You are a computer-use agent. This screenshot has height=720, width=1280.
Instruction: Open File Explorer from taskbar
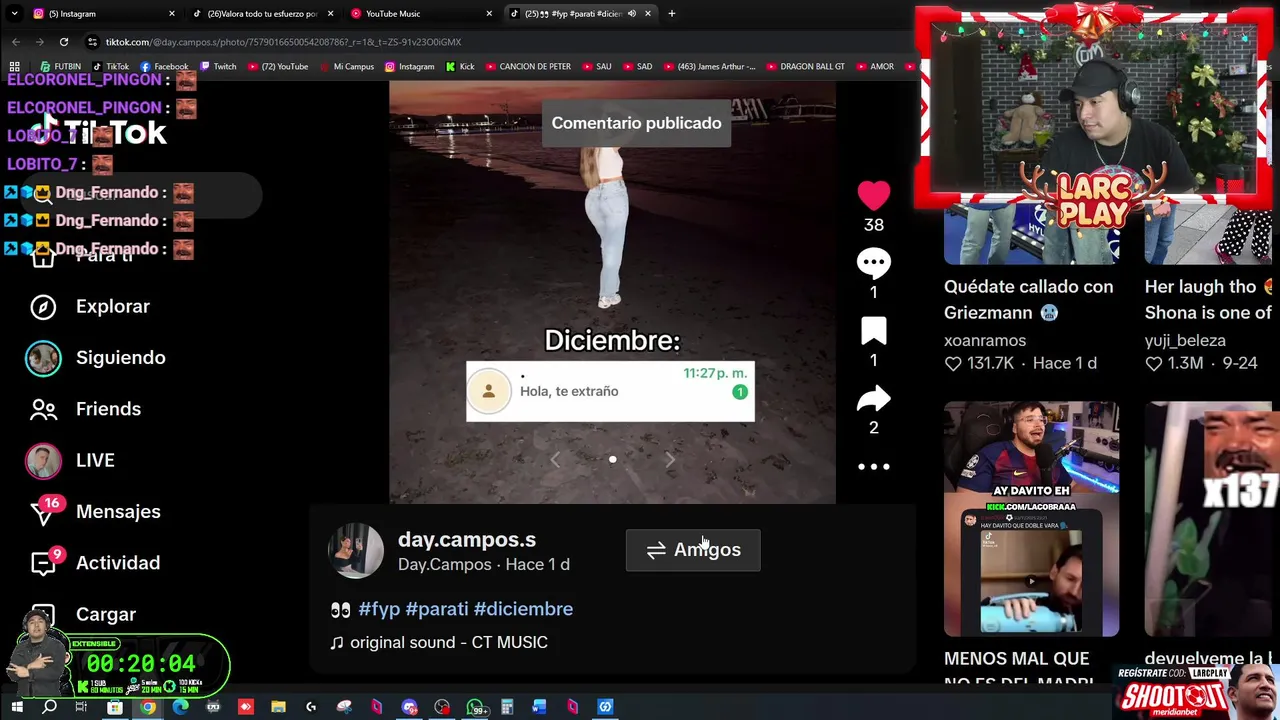[x=278, y=707]
